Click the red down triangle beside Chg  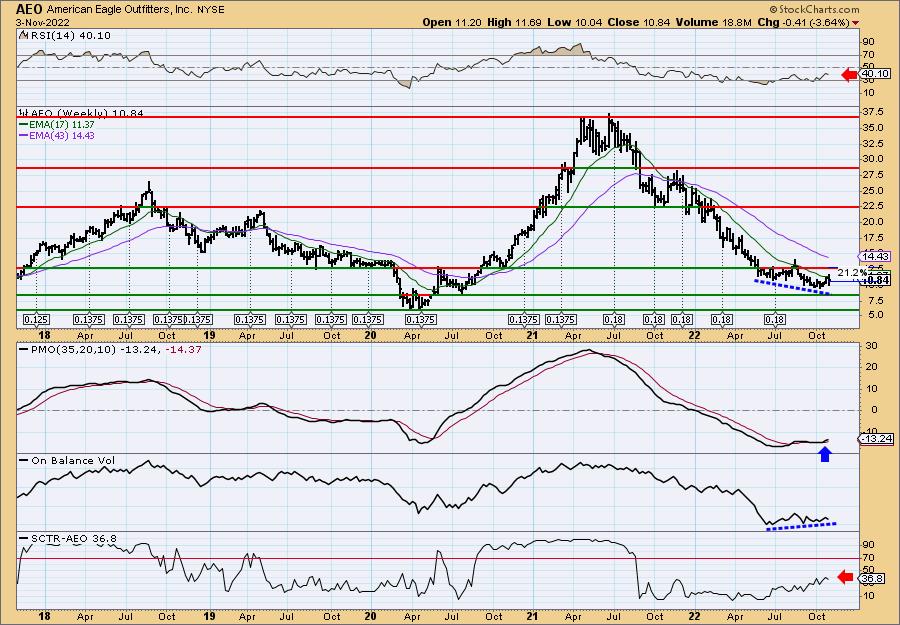pyautogui.click(x=856, y=23)
